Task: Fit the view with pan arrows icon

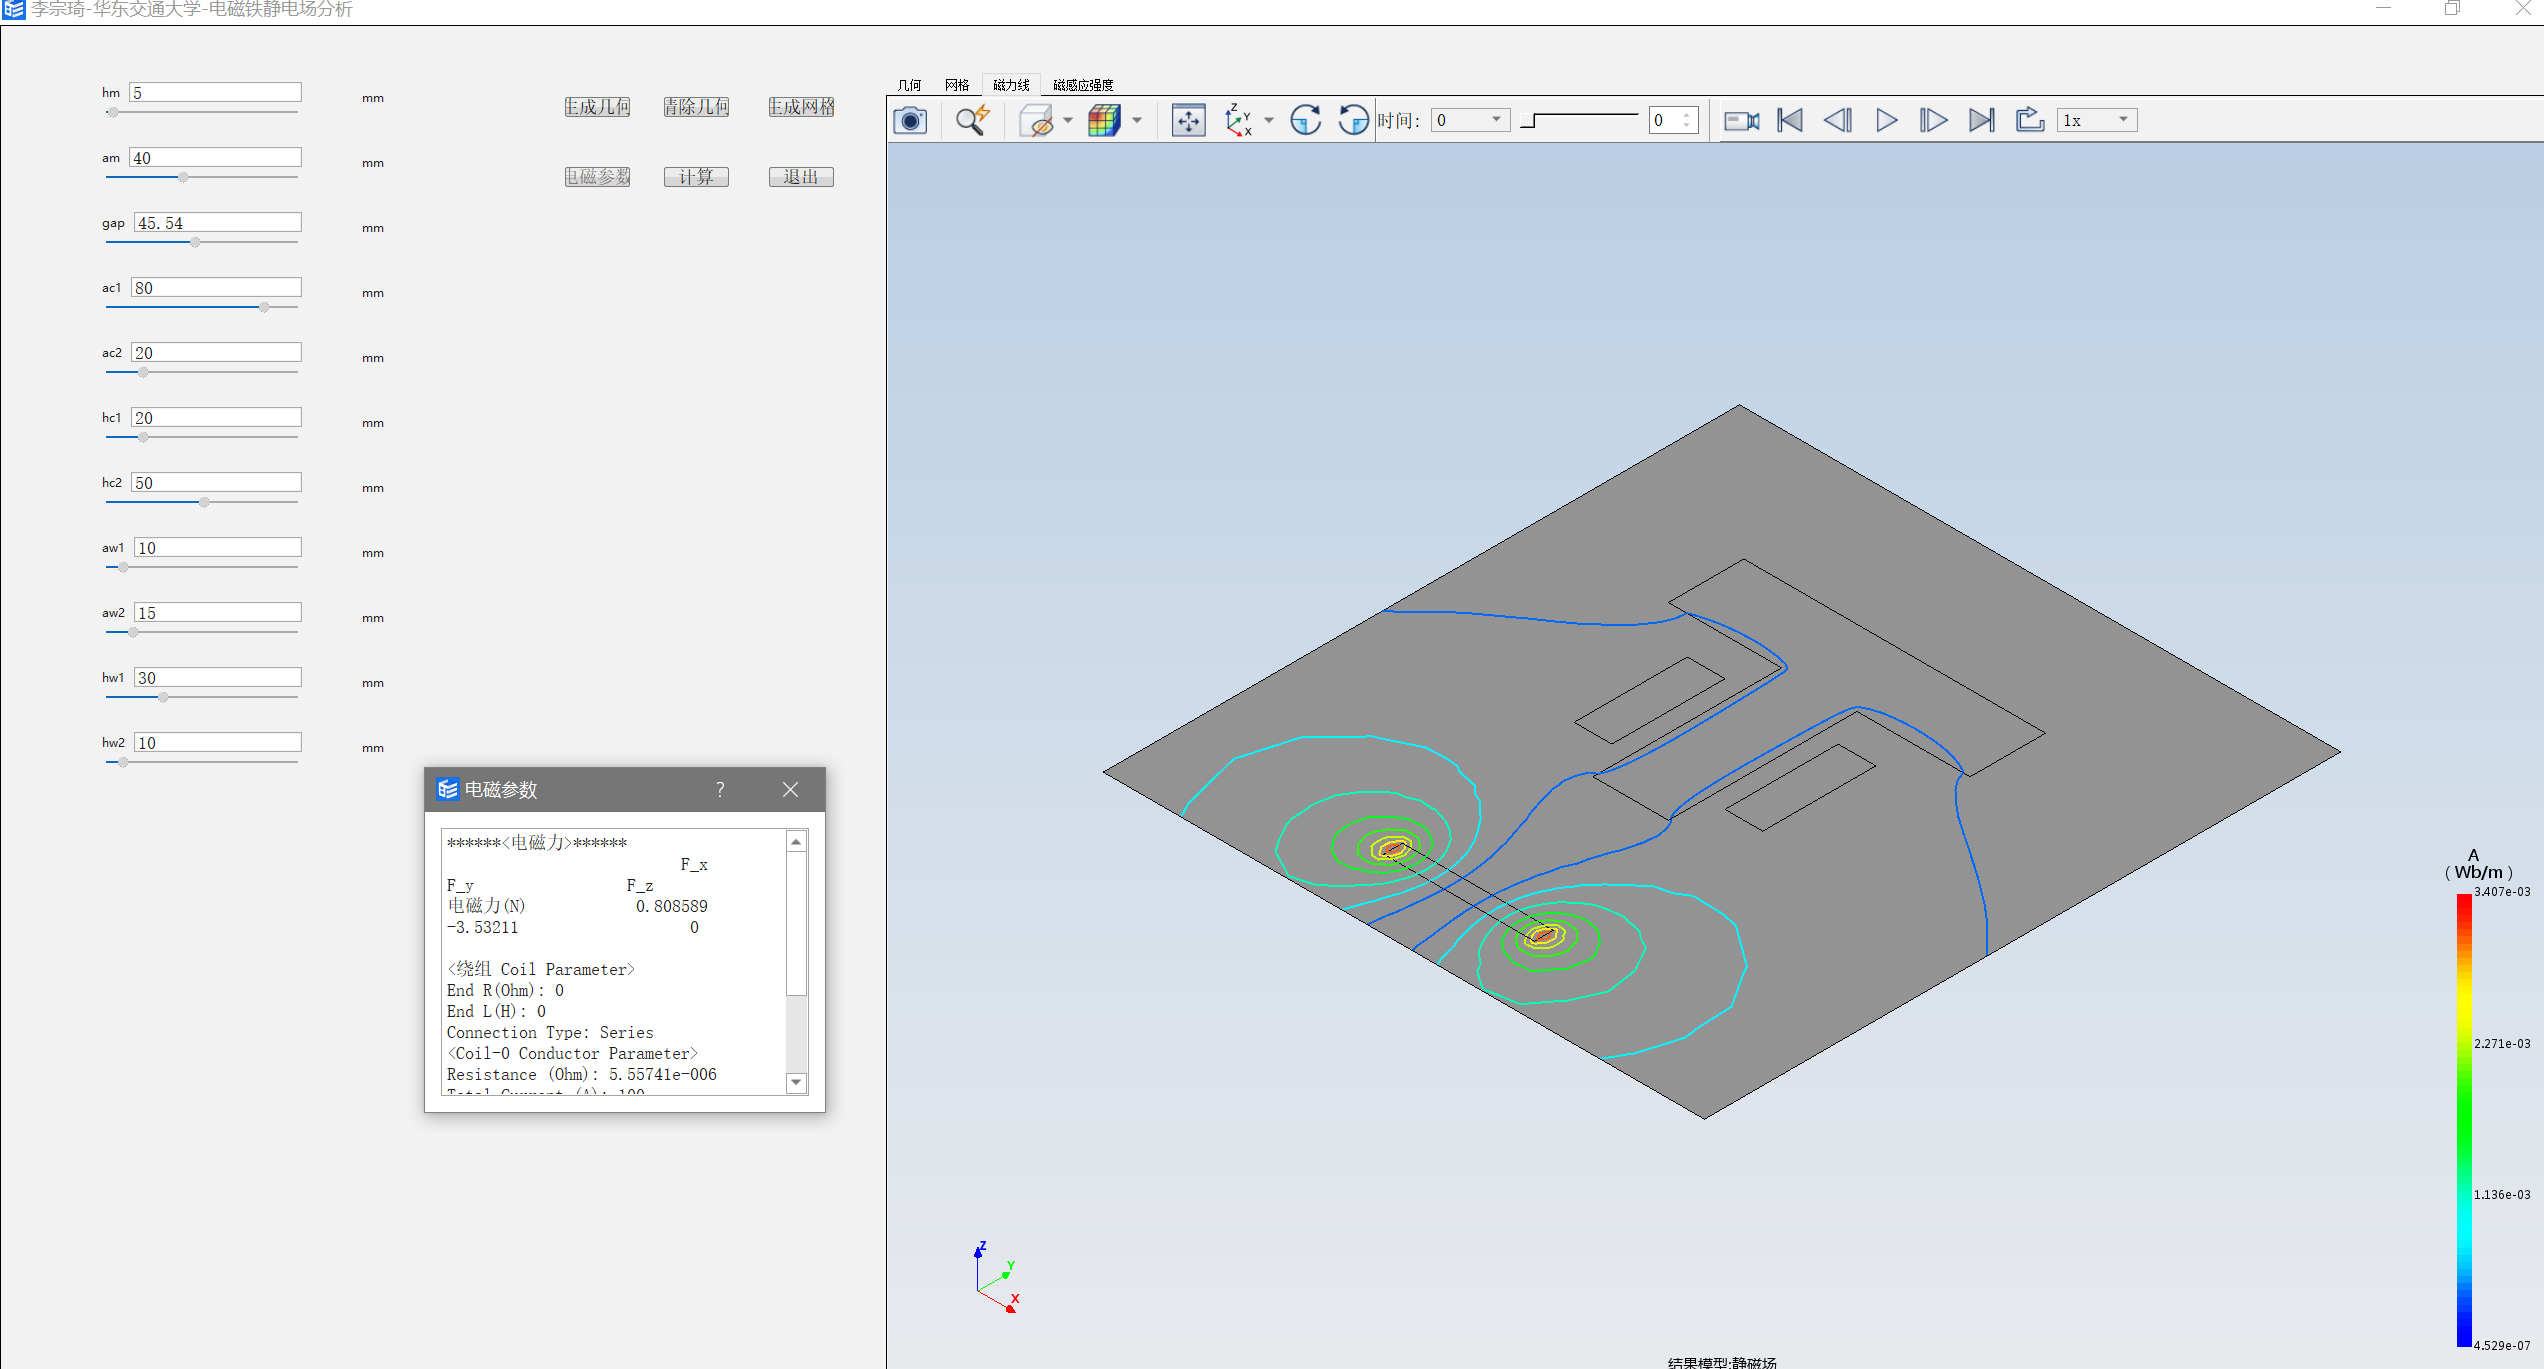Action: pyautogui.click(x=1188, y=121)
